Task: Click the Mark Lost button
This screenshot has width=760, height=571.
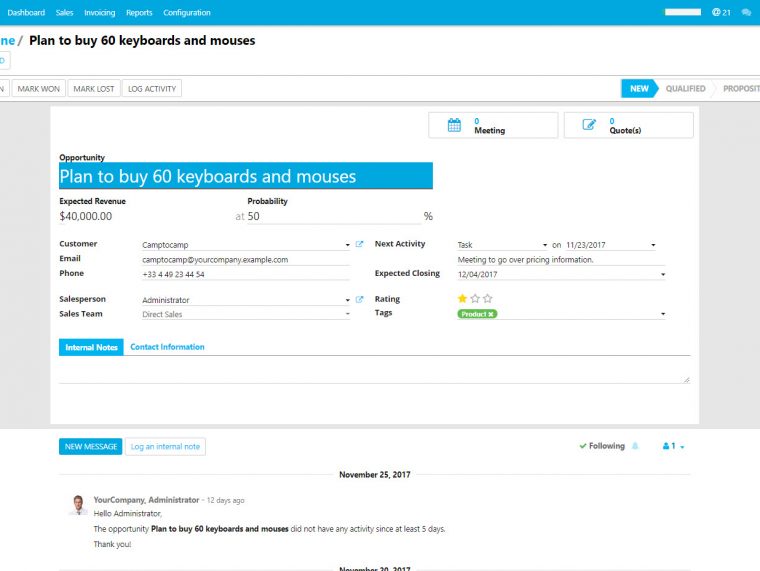Action: click(x=94, y=89)
